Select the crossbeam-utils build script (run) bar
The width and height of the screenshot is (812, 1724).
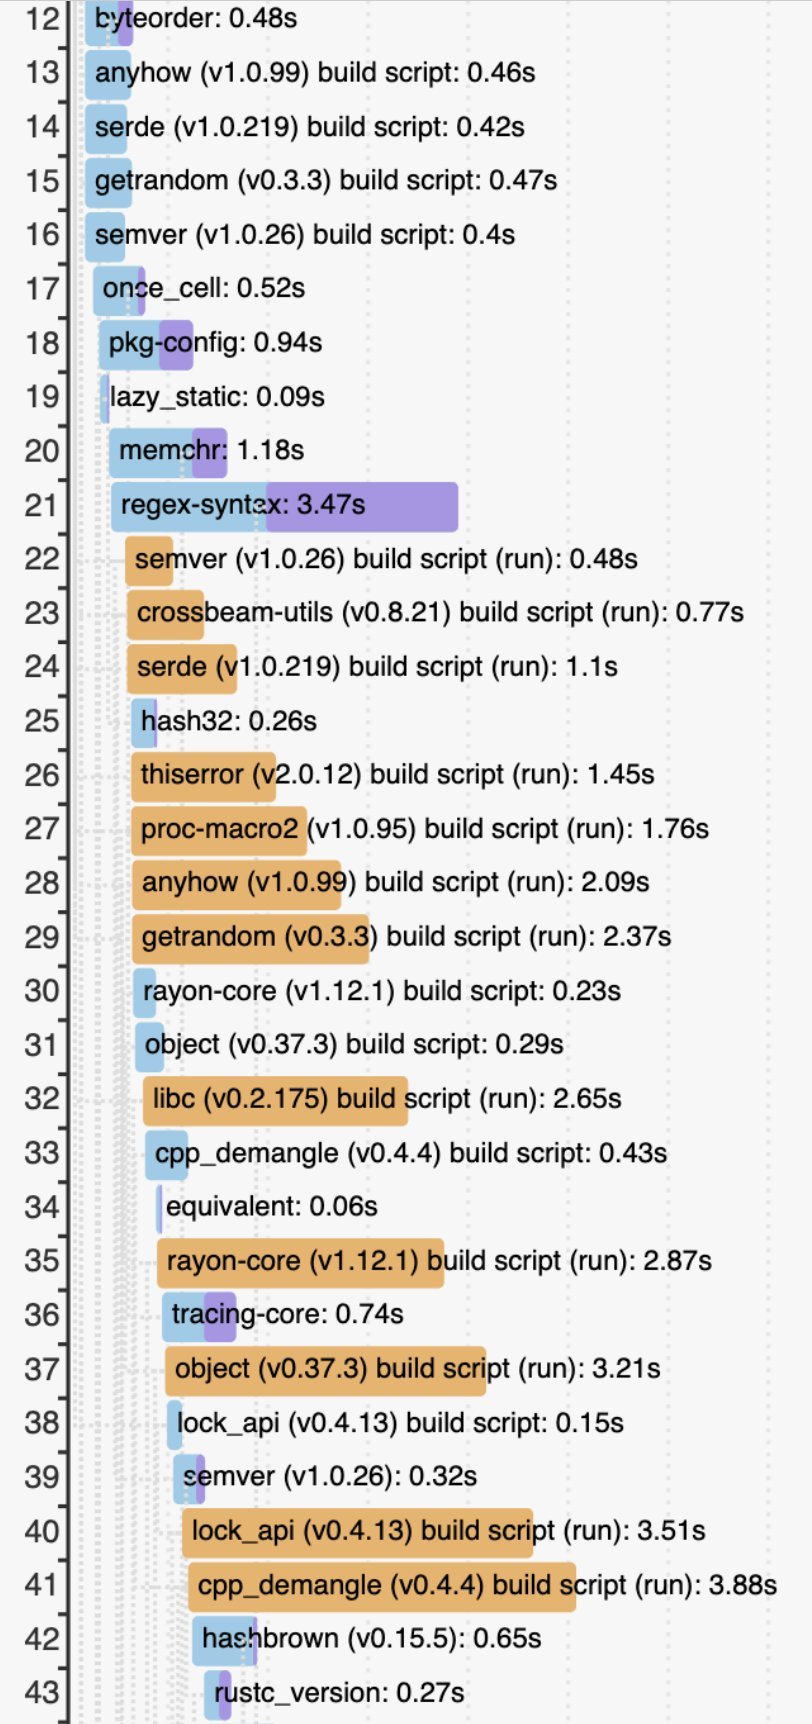[165, 613]
